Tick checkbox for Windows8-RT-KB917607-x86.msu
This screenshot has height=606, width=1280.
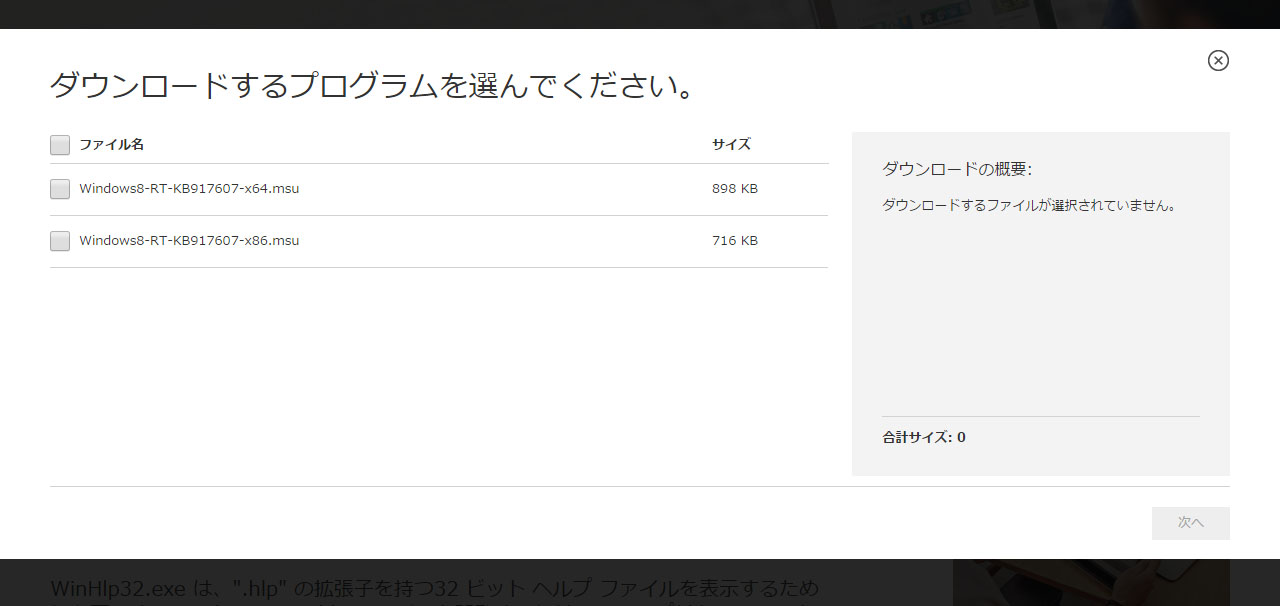click(60, 241)
